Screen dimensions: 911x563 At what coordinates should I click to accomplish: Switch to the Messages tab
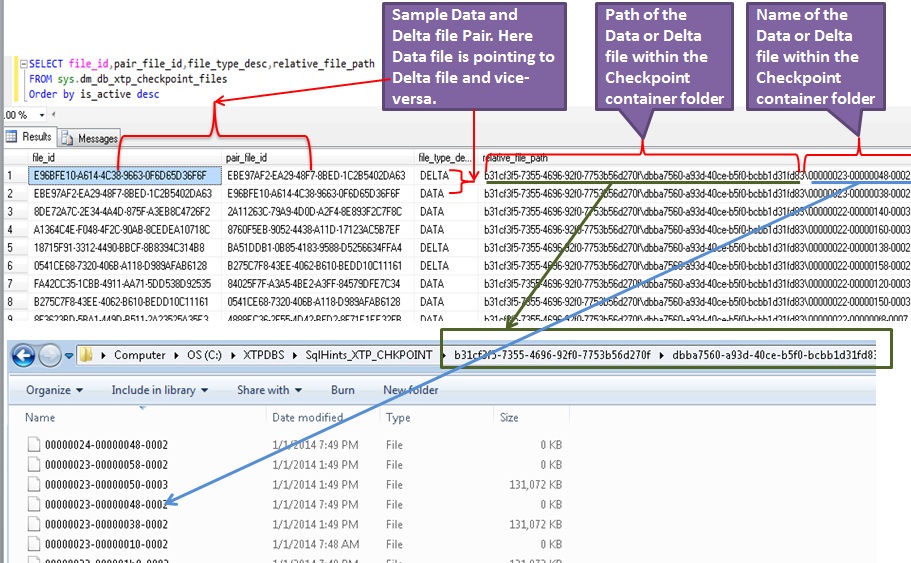[x=90, y=138]
